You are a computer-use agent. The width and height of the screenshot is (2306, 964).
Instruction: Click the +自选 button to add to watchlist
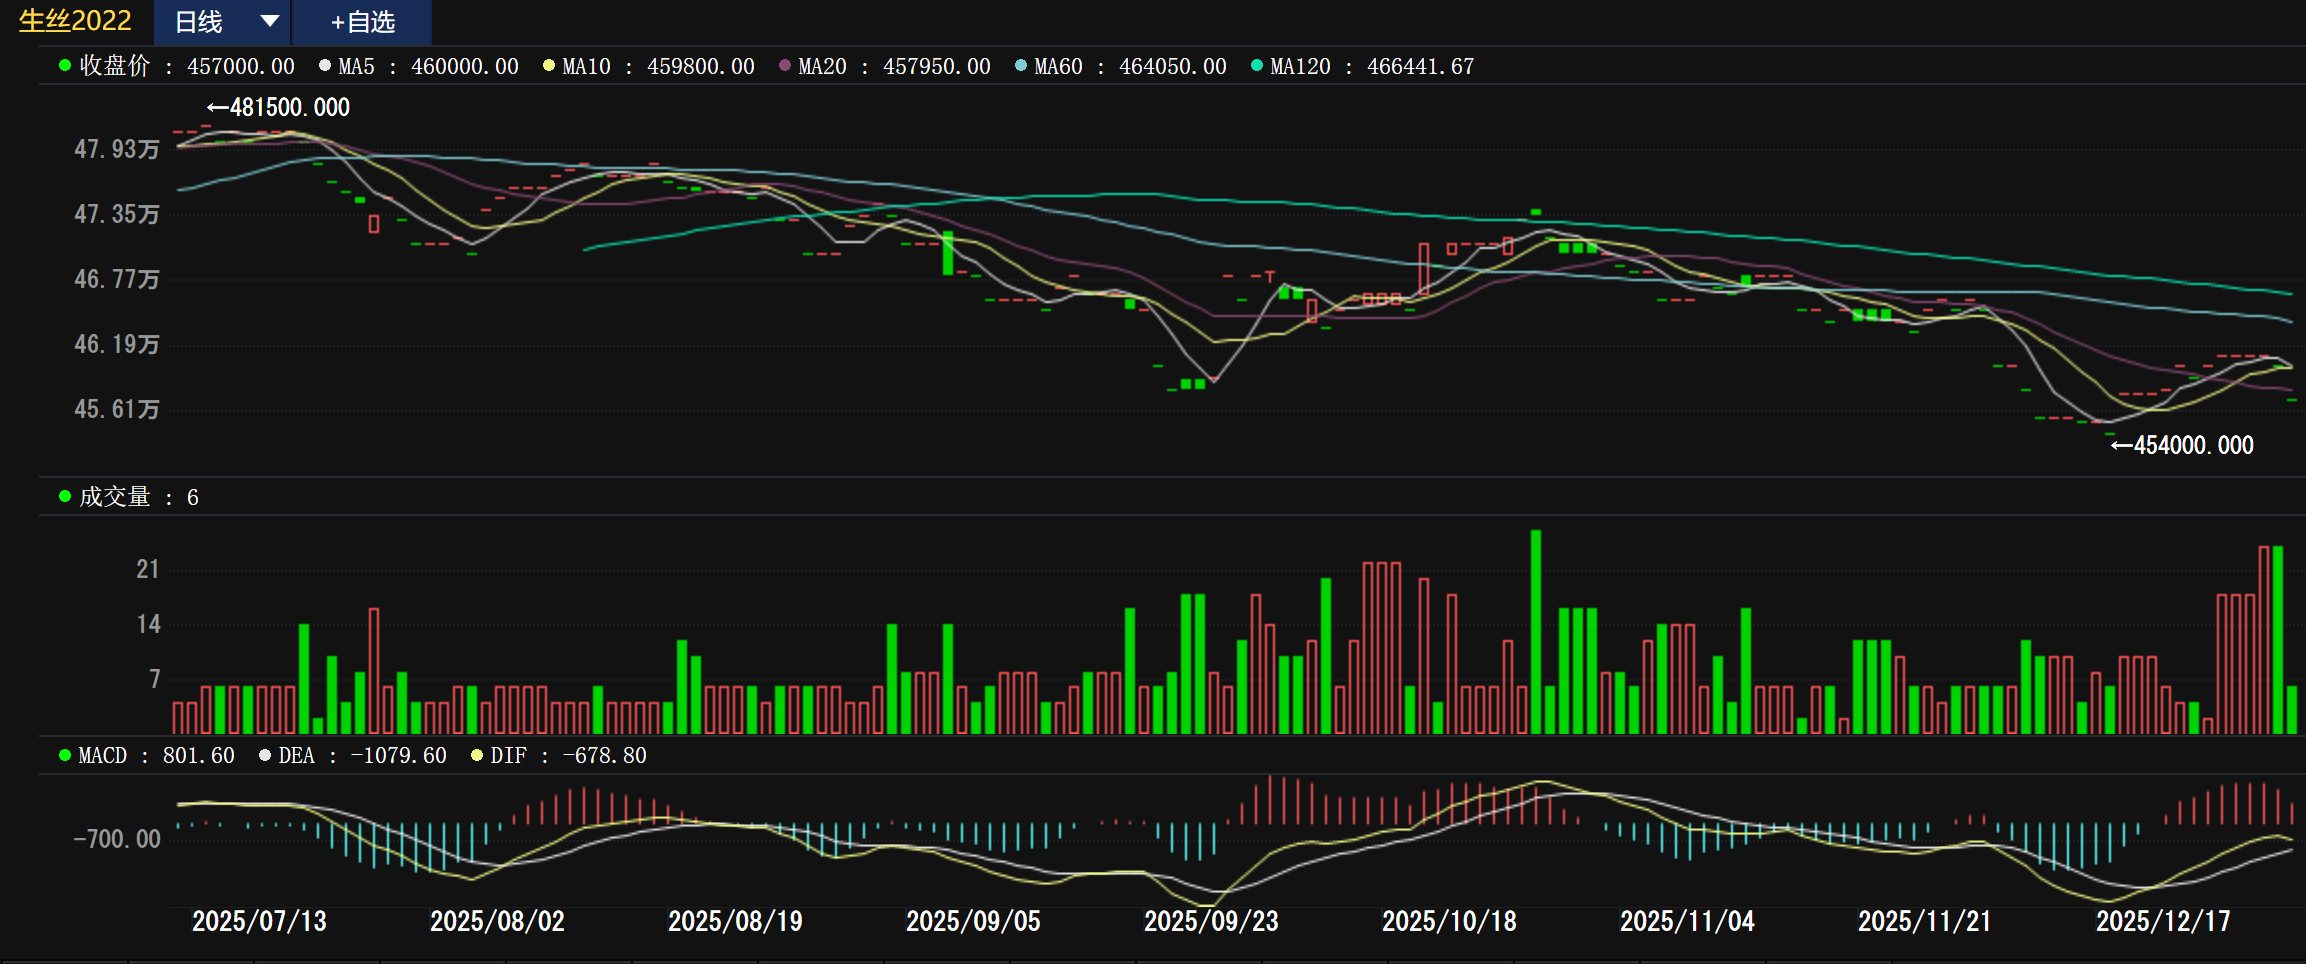tap(362, 22)
